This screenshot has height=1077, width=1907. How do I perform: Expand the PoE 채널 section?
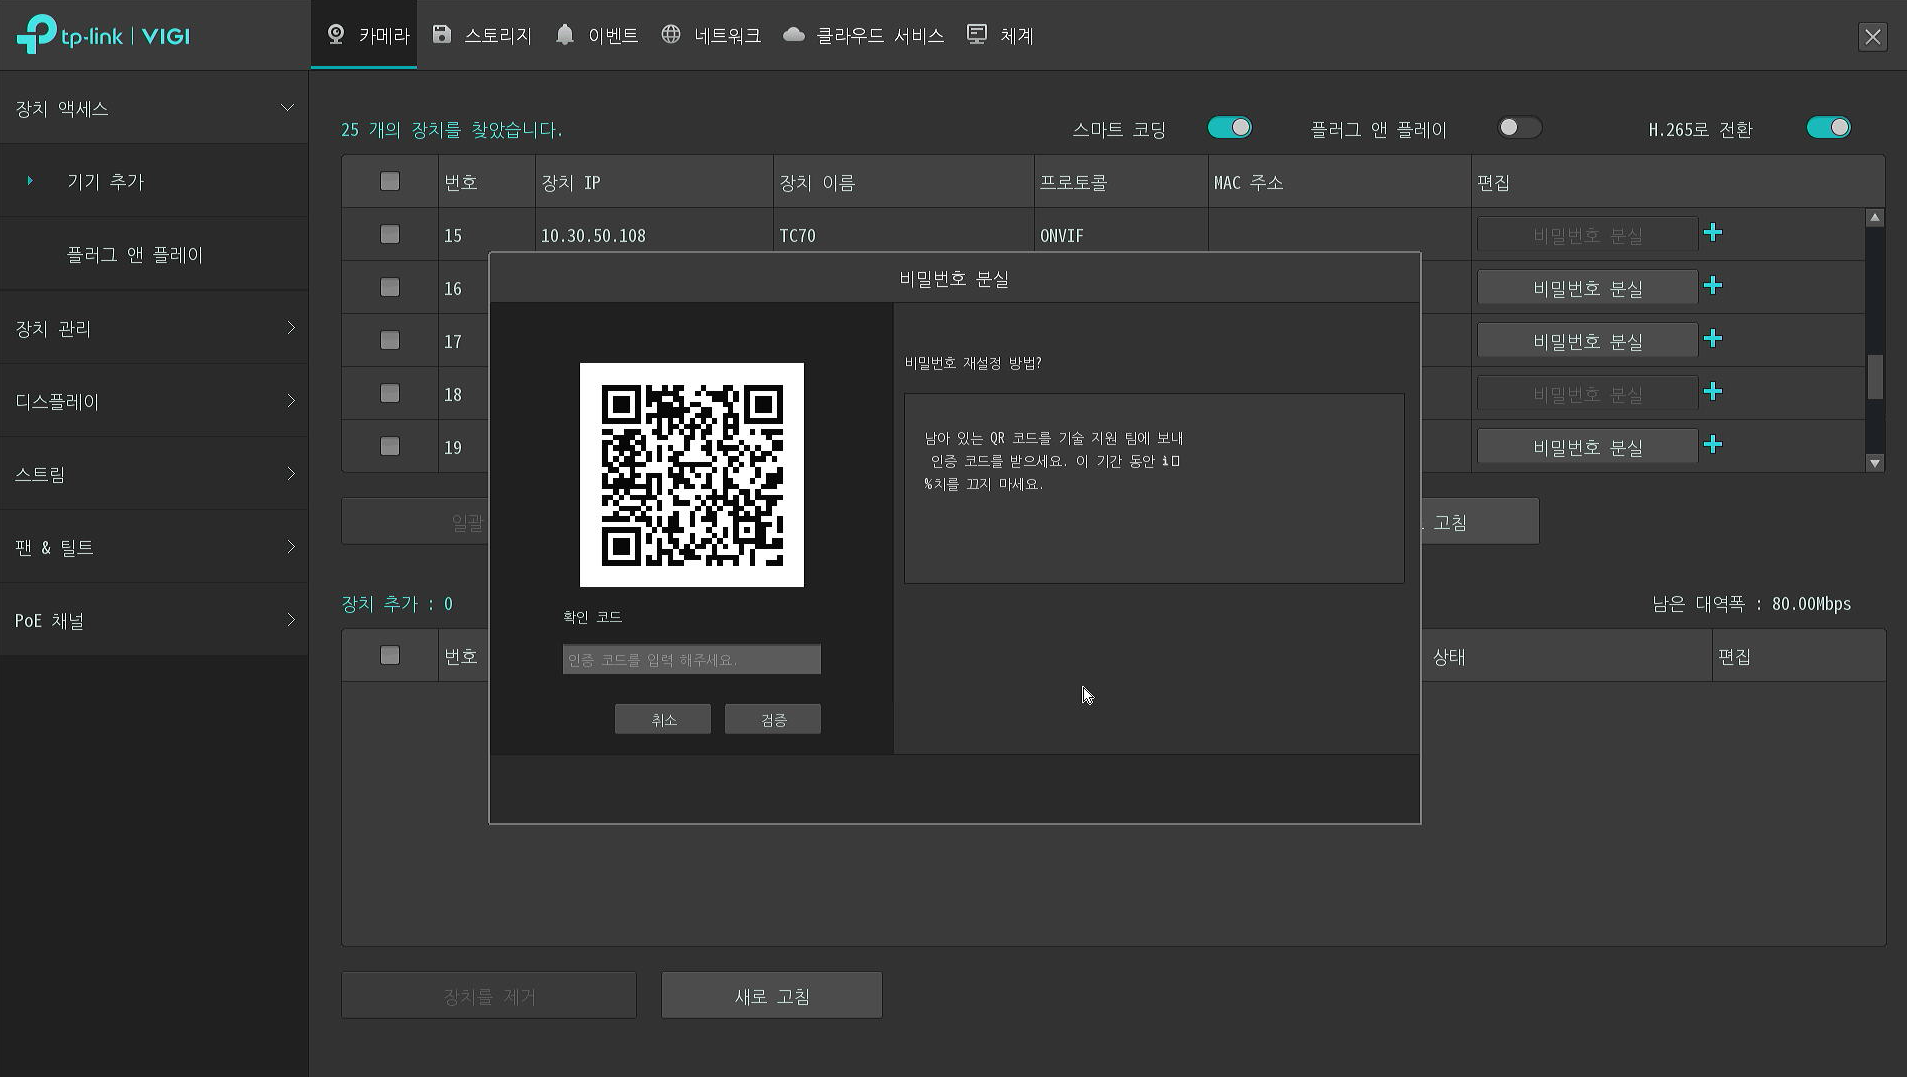154,620
